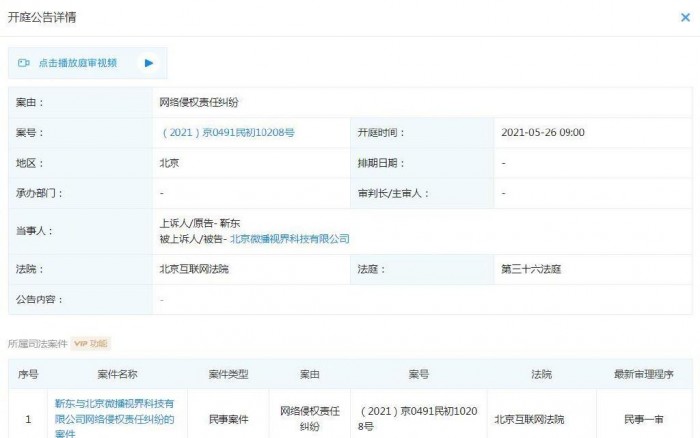Click the 序号 column header

28,374
